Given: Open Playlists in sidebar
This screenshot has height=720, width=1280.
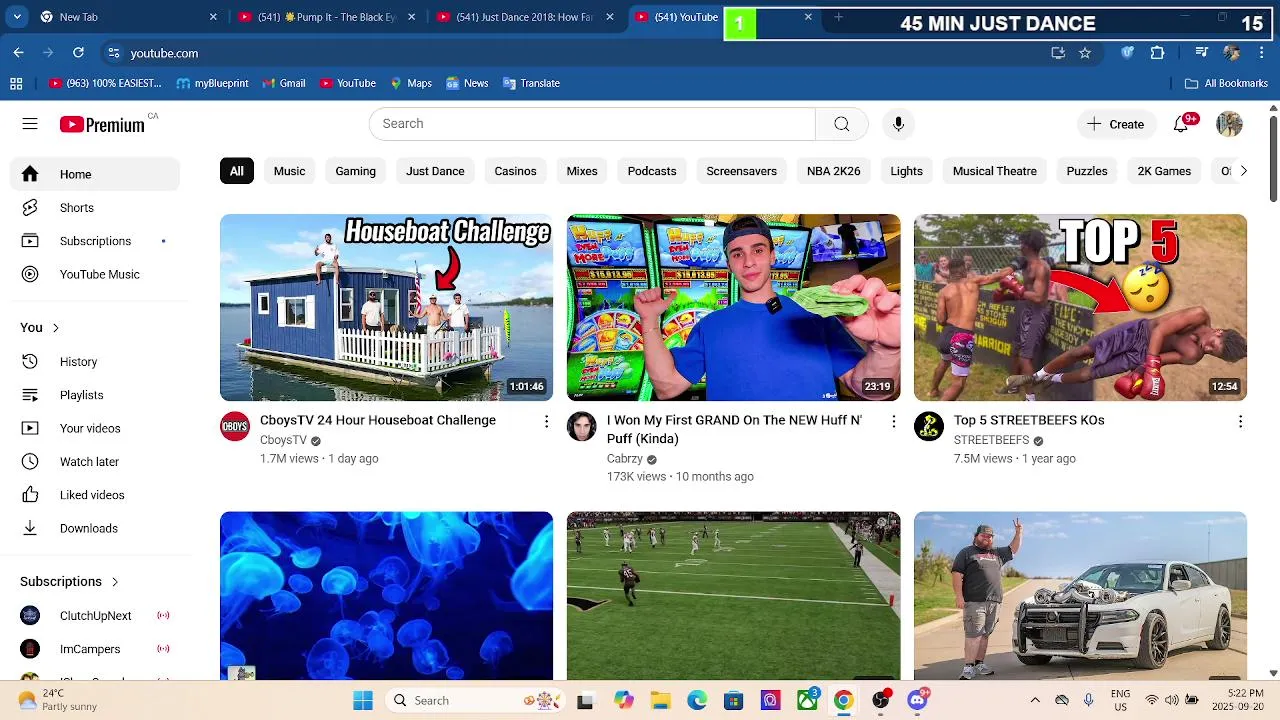Looking at the screenshot, I should tap(95, 395).
